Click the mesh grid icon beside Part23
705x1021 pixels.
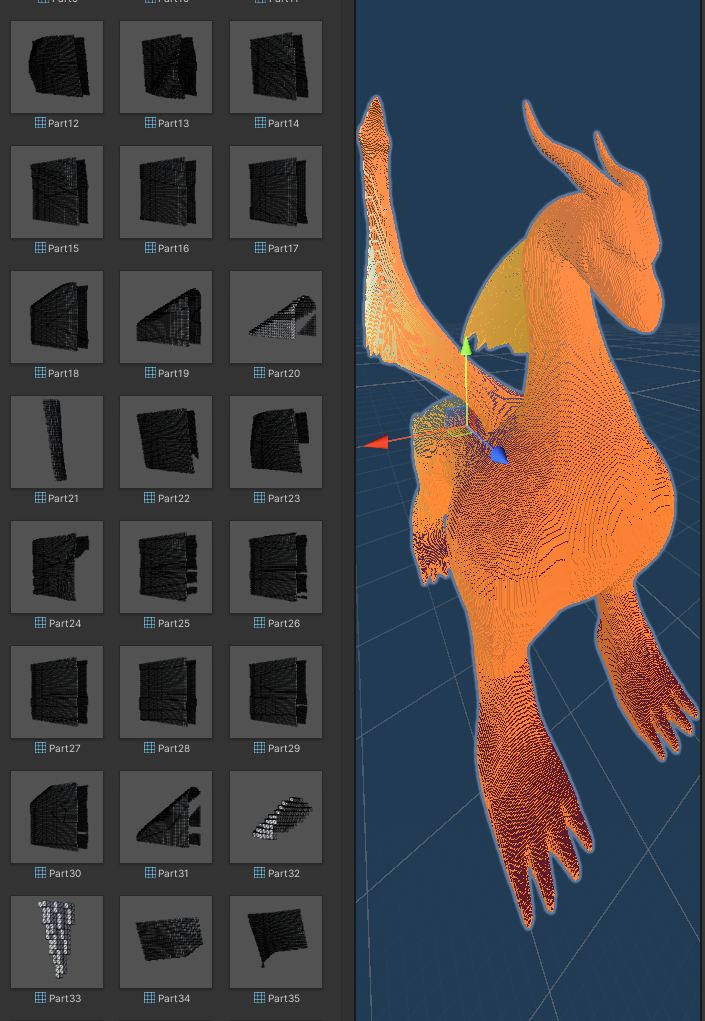260,498
